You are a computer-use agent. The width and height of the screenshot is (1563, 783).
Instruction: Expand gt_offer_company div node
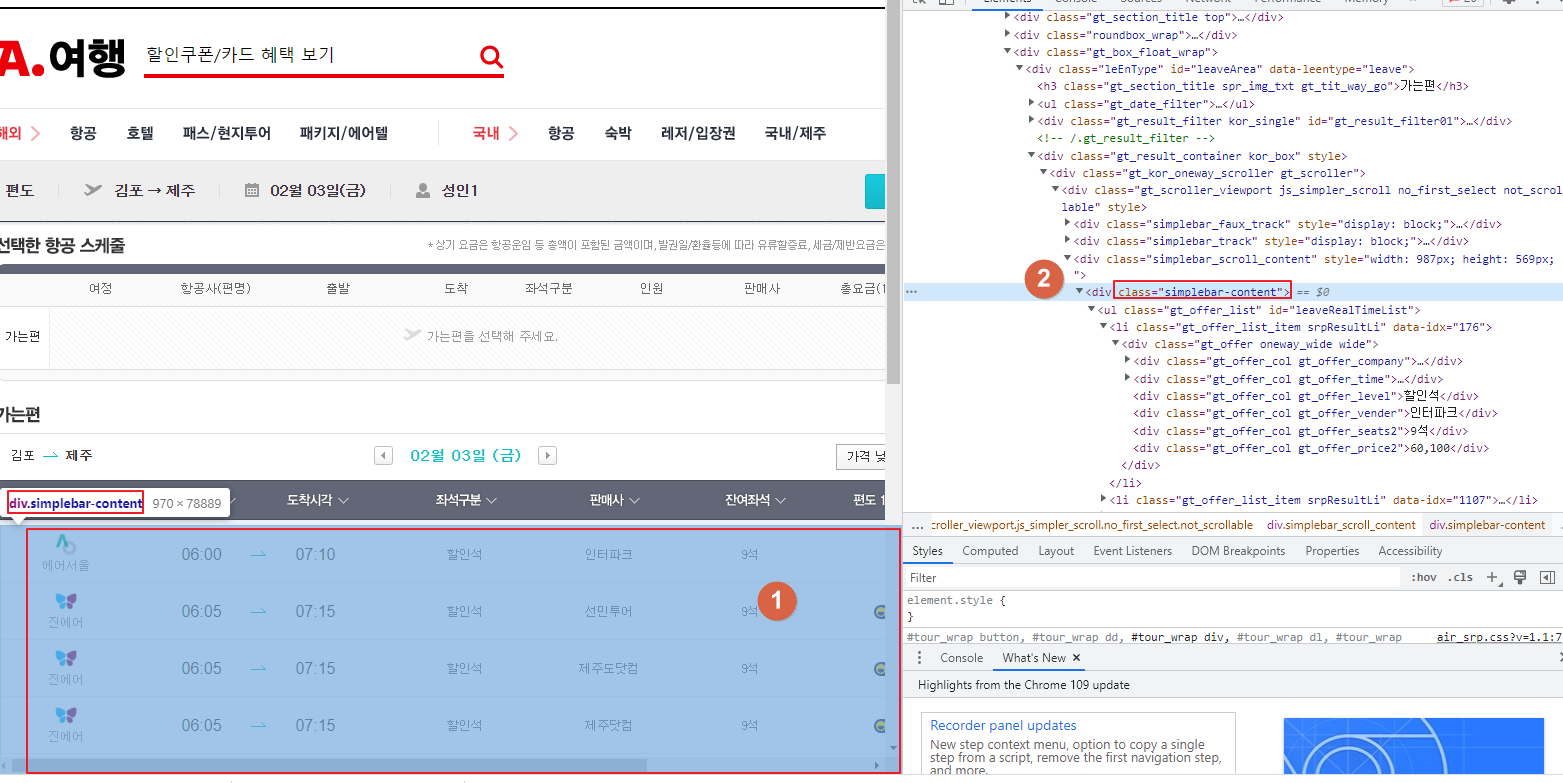click(1128, 361)
